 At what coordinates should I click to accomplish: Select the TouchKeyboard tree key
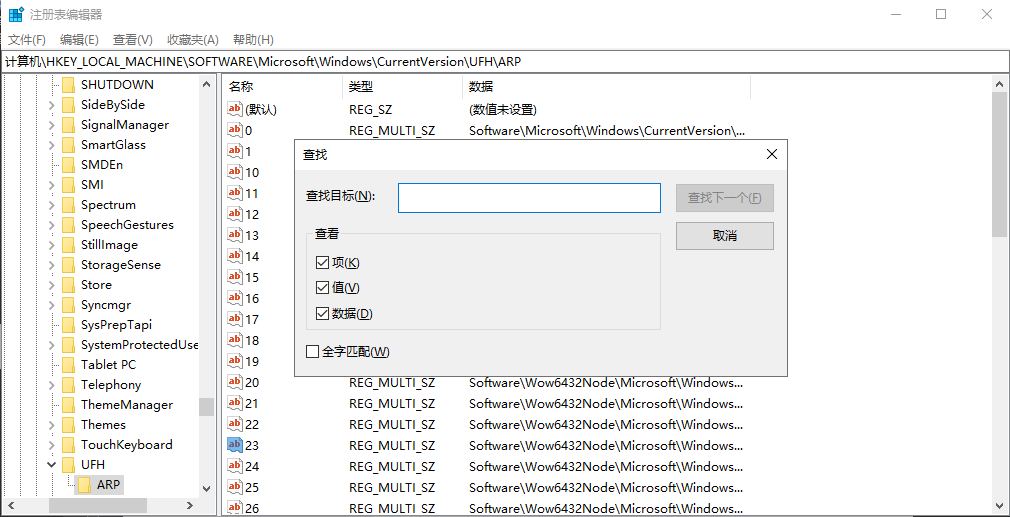pyautogui.click(x=126, y=444)
